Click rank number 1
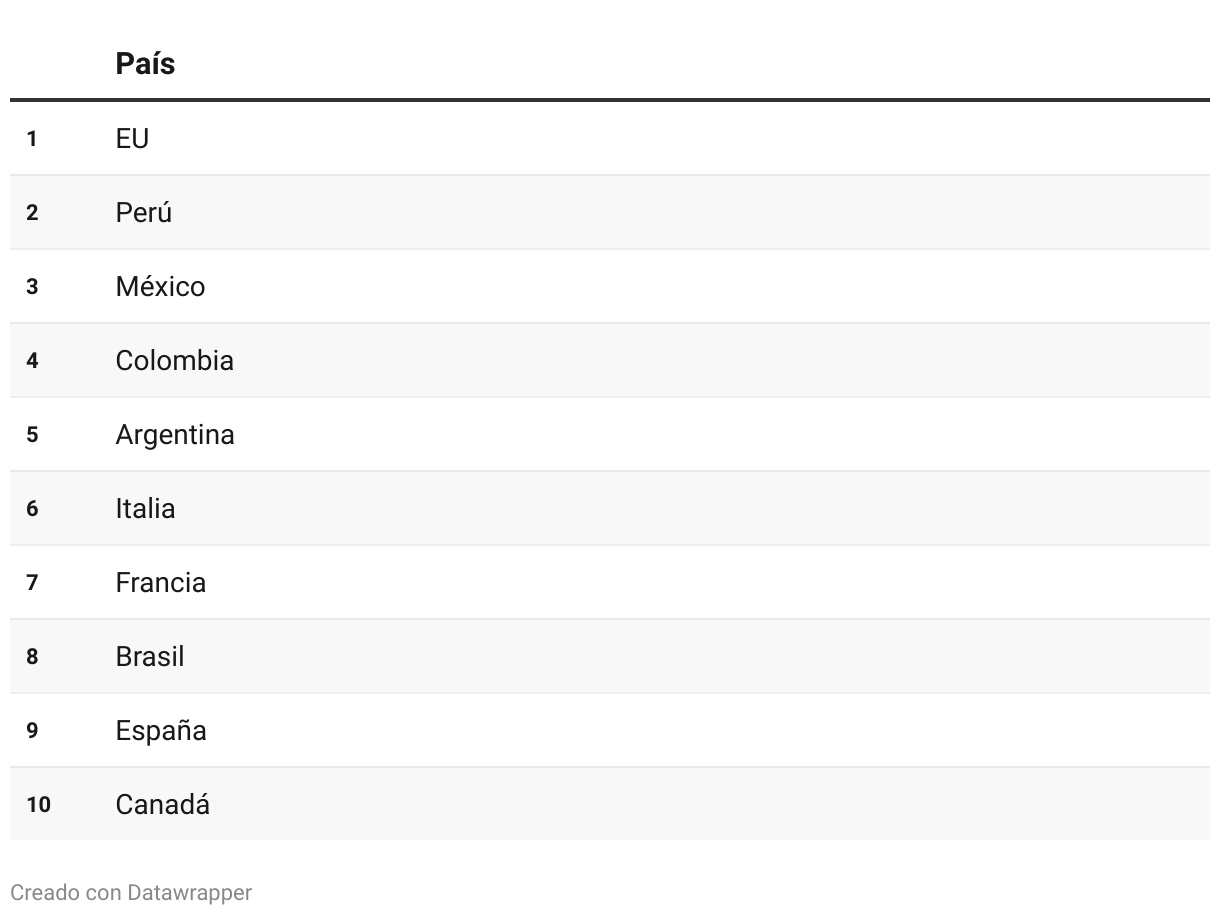1220x916 pixels. tap(32, 139)
